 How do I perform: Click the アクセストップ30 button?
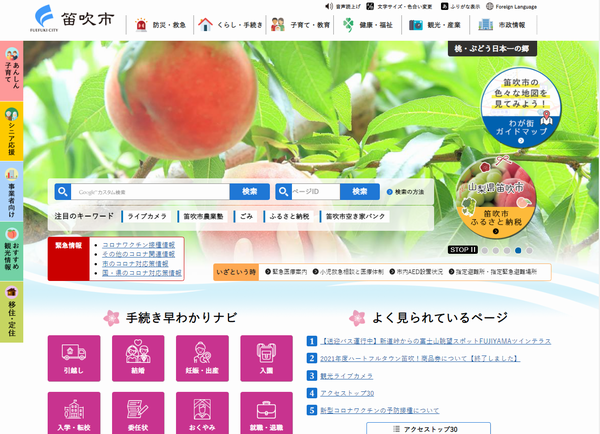(x=428, y=429)
